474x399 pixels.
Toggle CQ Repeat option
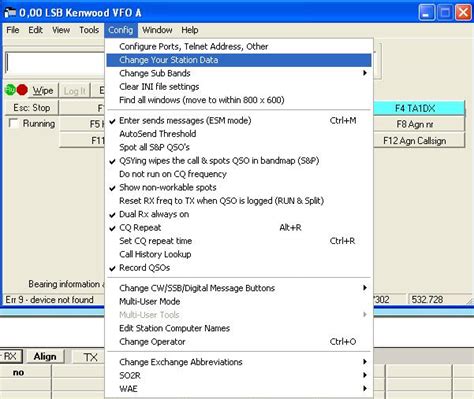pyautogui.click(x=239, y=228)
